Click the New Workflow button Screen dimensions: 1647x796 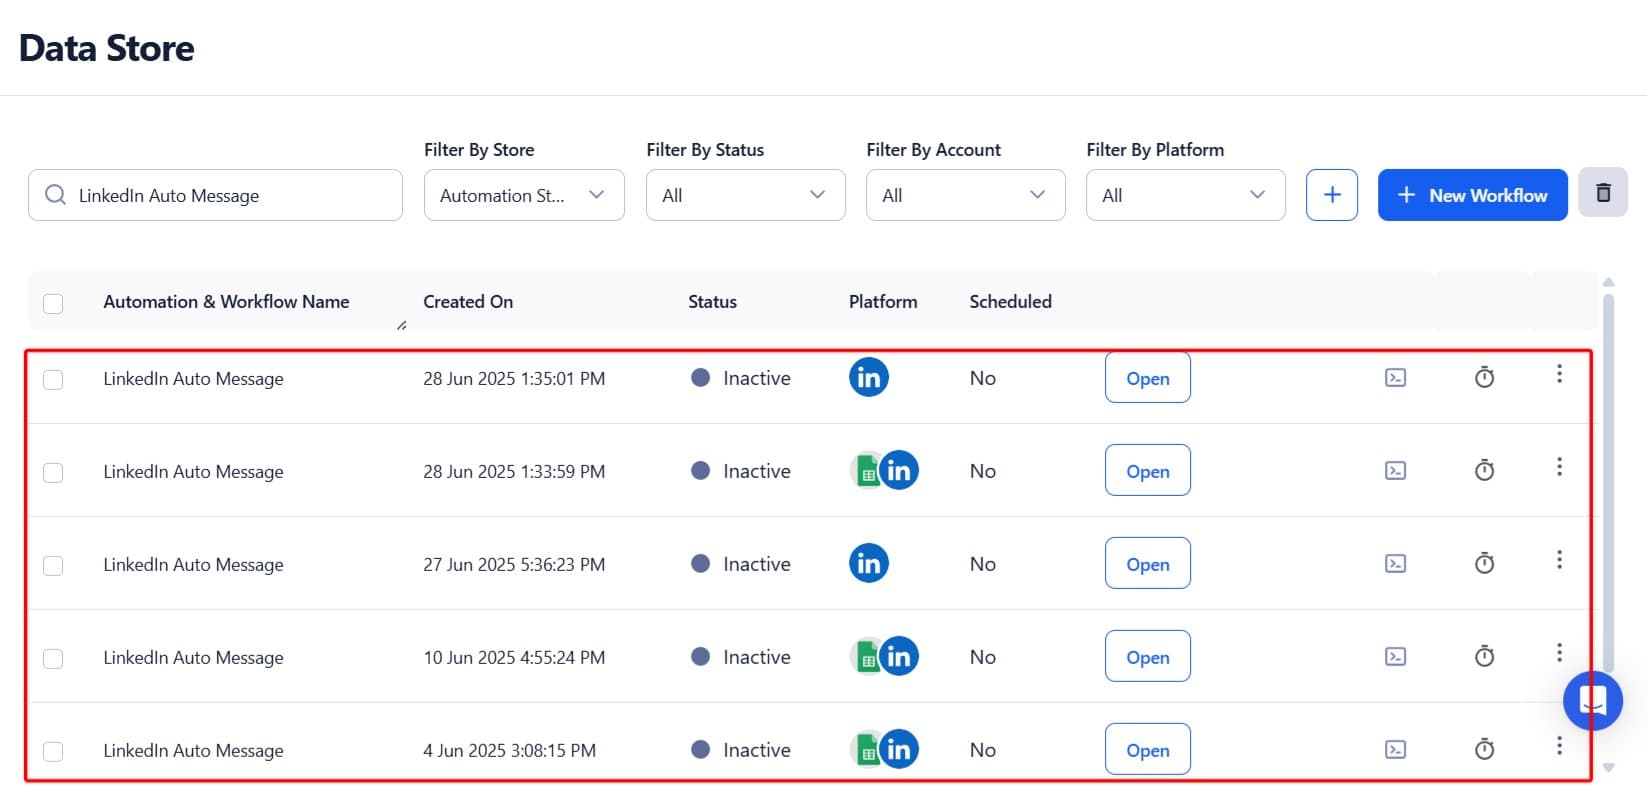point(1472,195)
